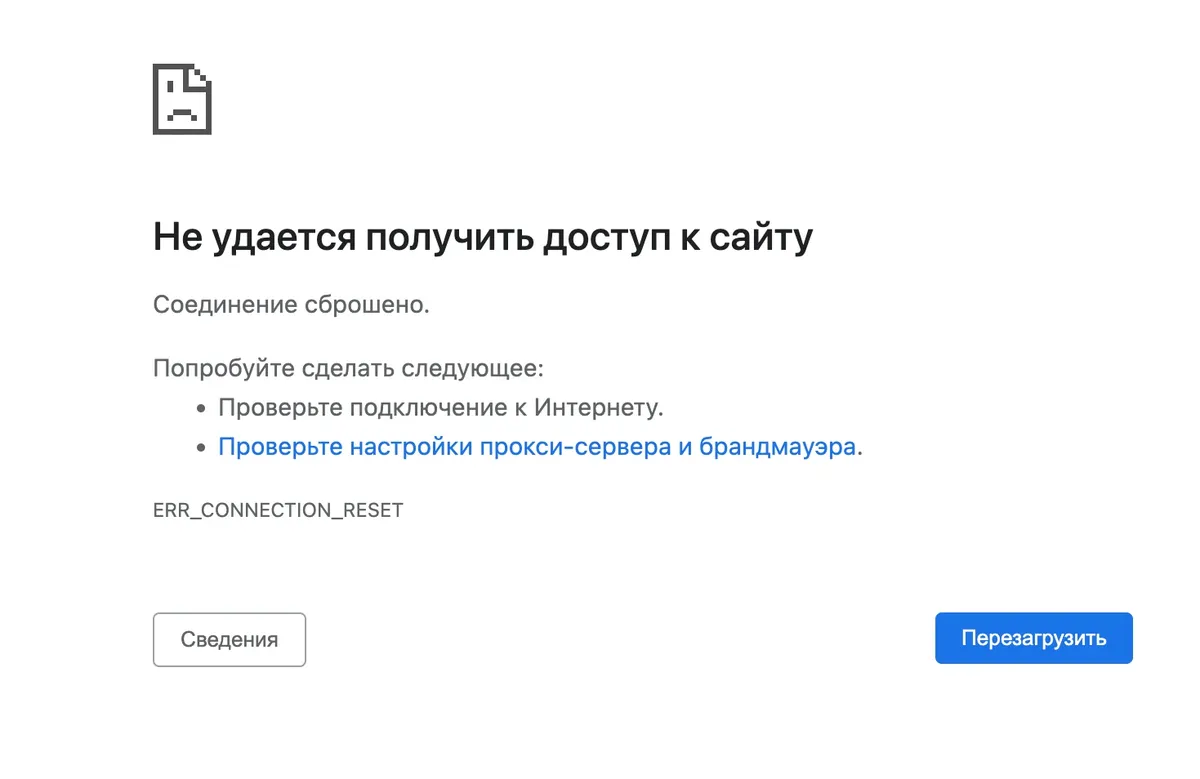
Task: Click the heading Не удается получить доступ к сайту
Action: pyautogui.click(x=482, y=238)
